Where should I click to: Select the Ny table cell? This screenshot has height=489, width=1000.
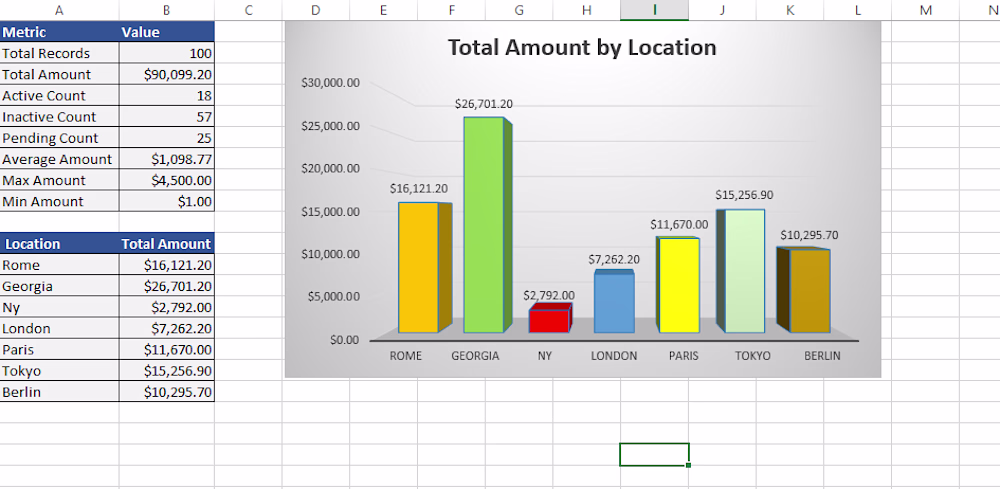pyautogui.click(x=59, y=307)
